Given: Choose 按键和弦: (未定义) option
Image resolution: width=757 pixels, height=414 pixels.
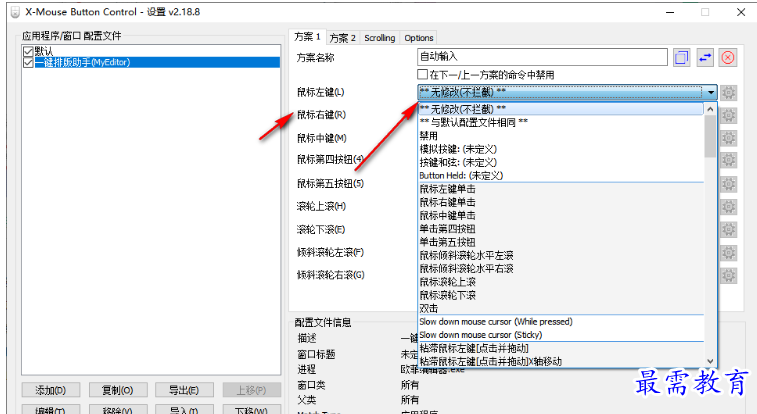Looking at the screenshot, I should coord(561,162).
